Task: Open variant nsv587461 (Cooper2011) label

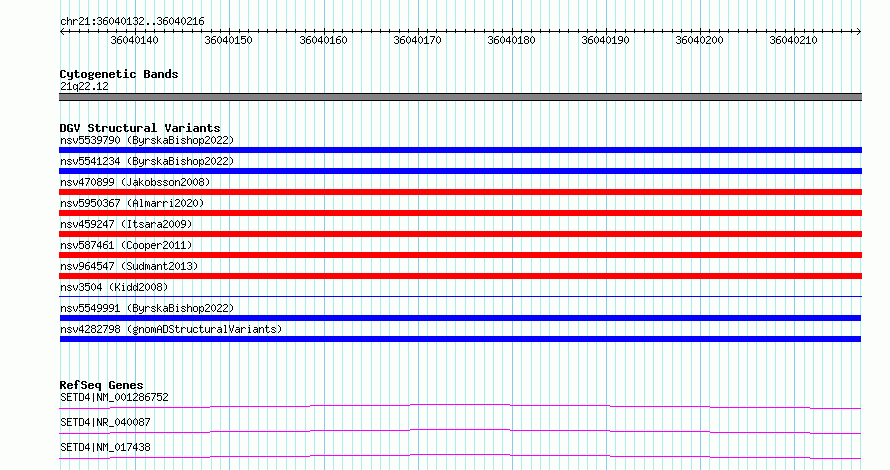Action: 126,245
